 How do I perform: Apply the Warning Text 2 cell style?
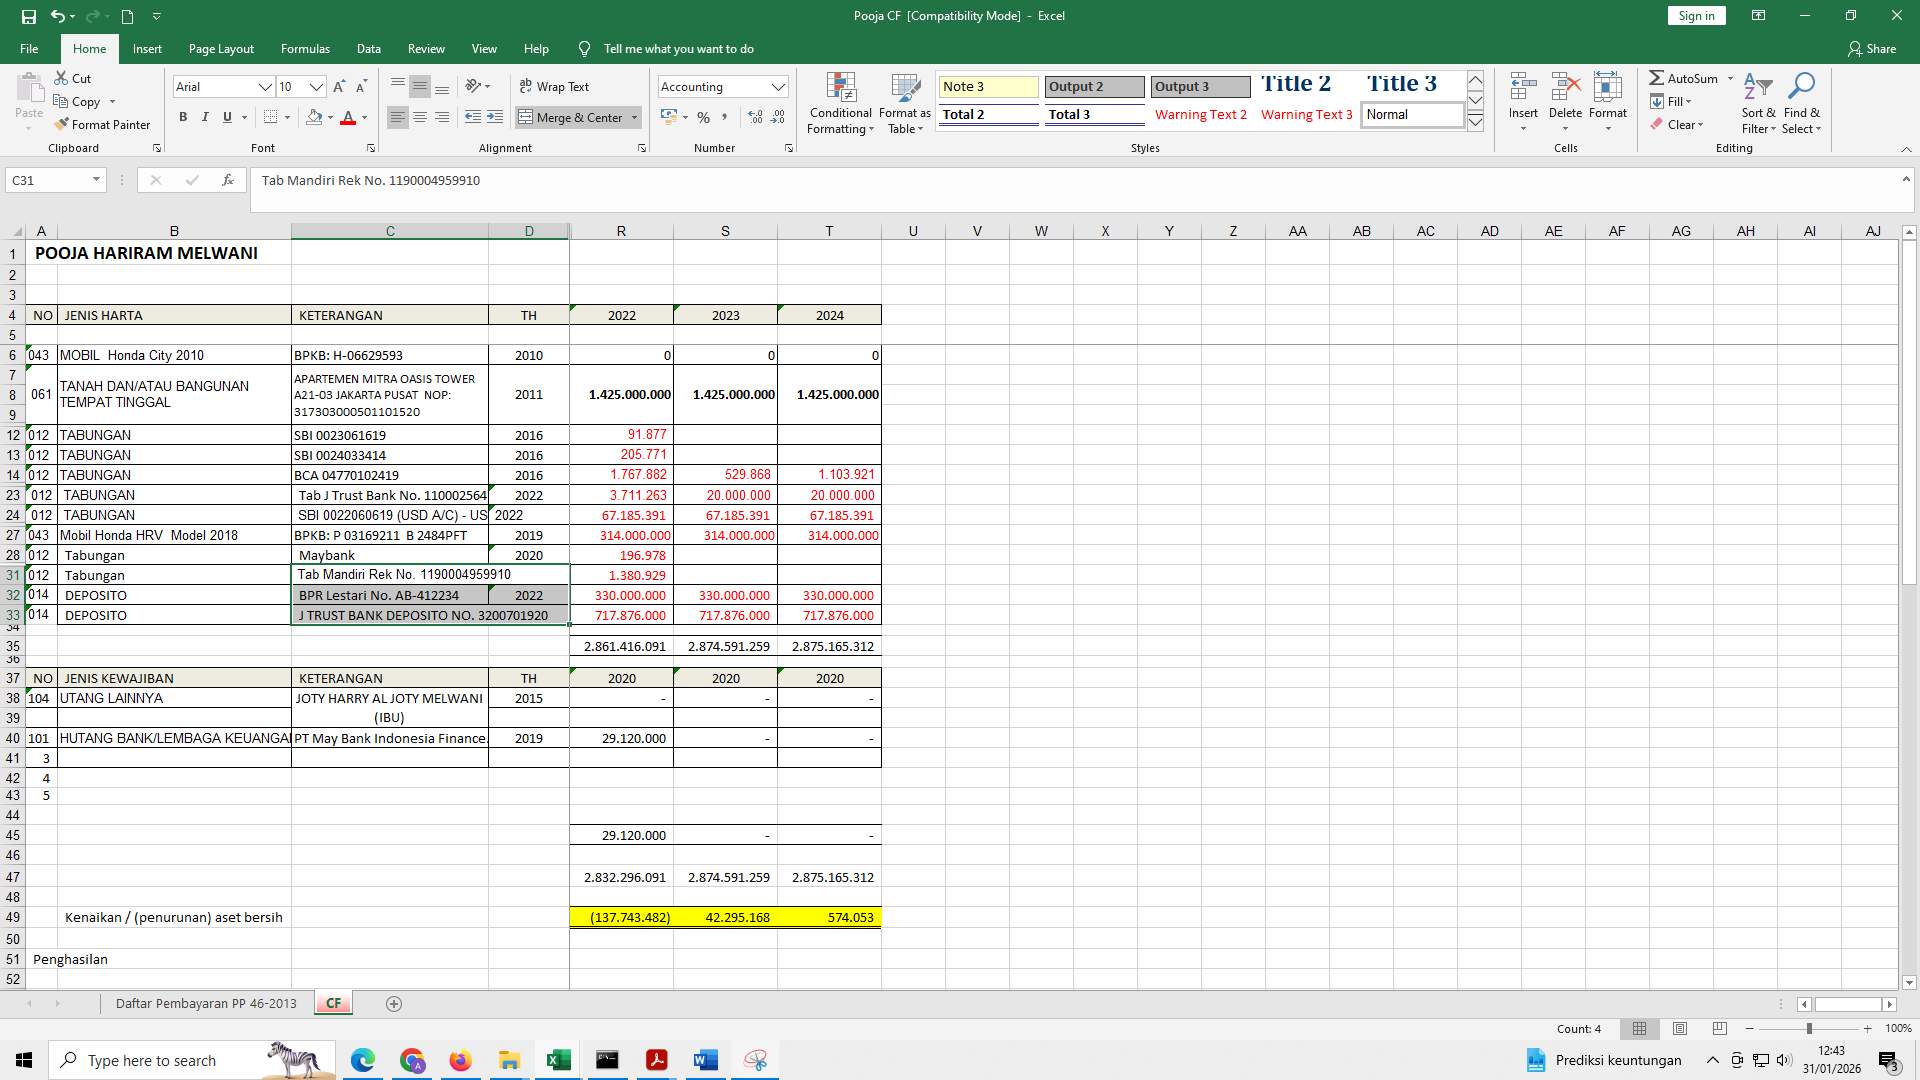pos(1201,114)
